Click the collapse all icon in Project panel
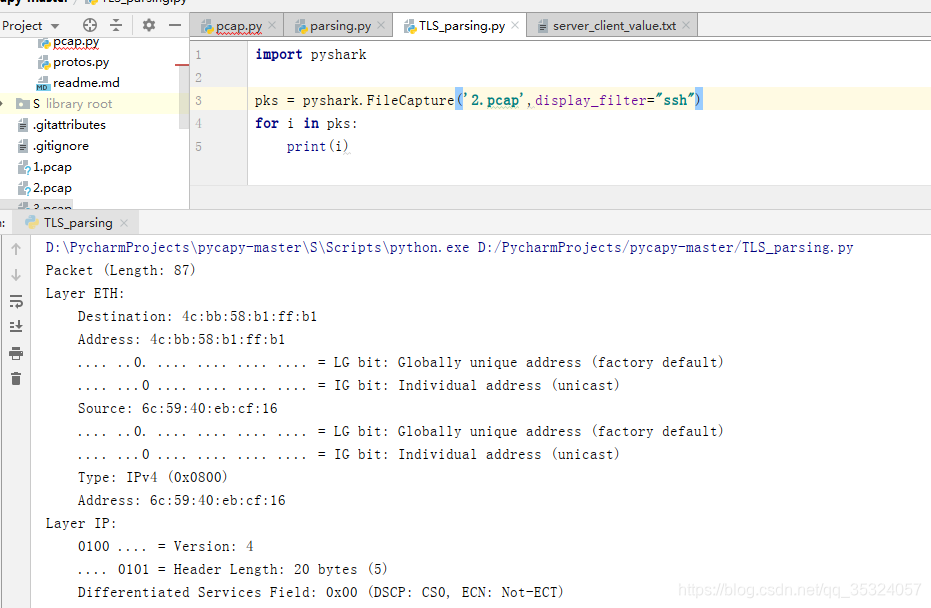This screenshot has width=931, height=608. pyautogui.click(x=116, y=25)
